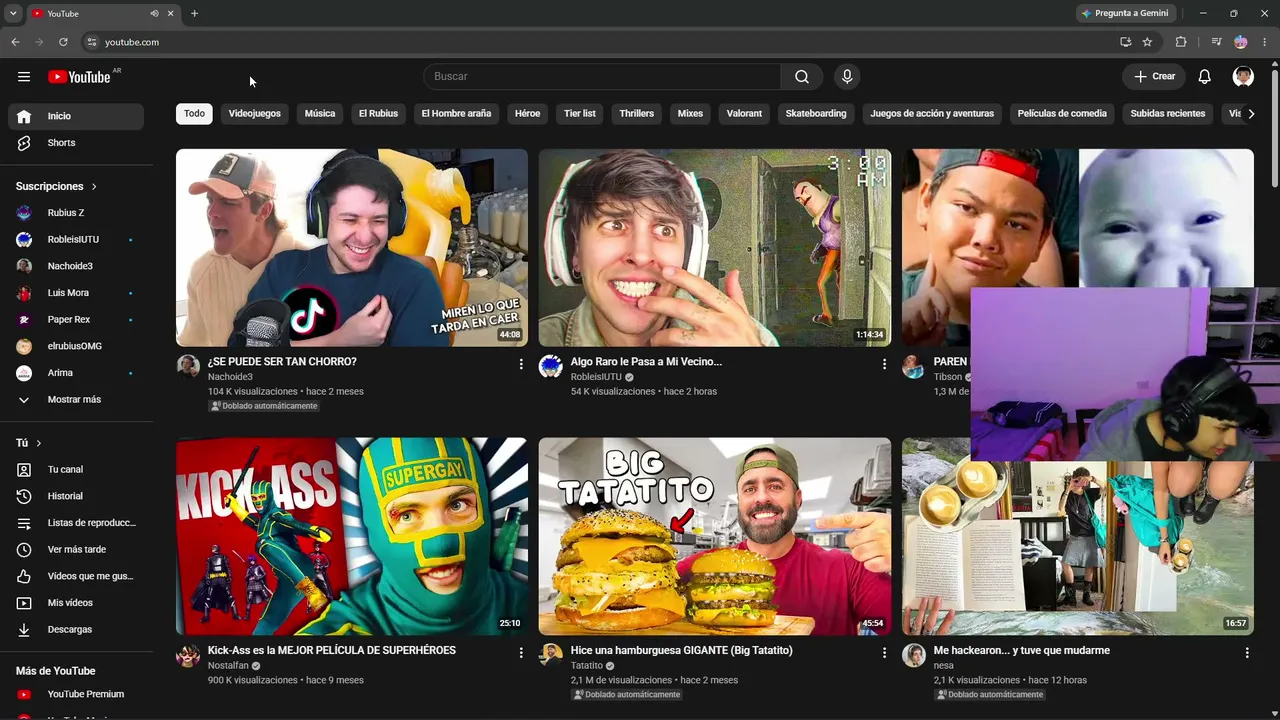Play the ¿SE PUEDE SER TAN CHORRO? thumbnail

(352, 248)
